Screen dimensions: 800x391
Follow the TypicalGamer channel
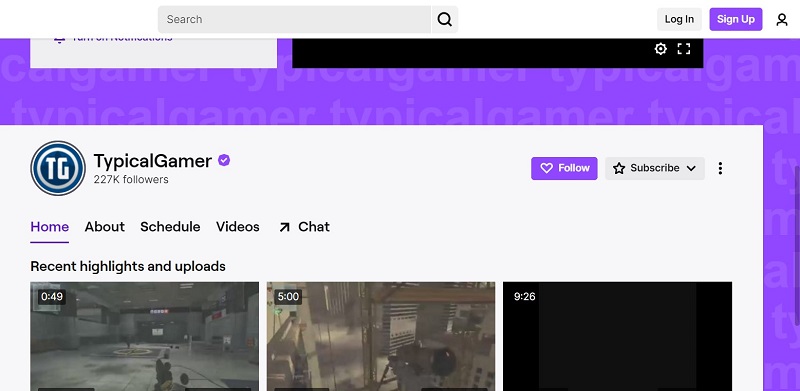click(564, 168)
